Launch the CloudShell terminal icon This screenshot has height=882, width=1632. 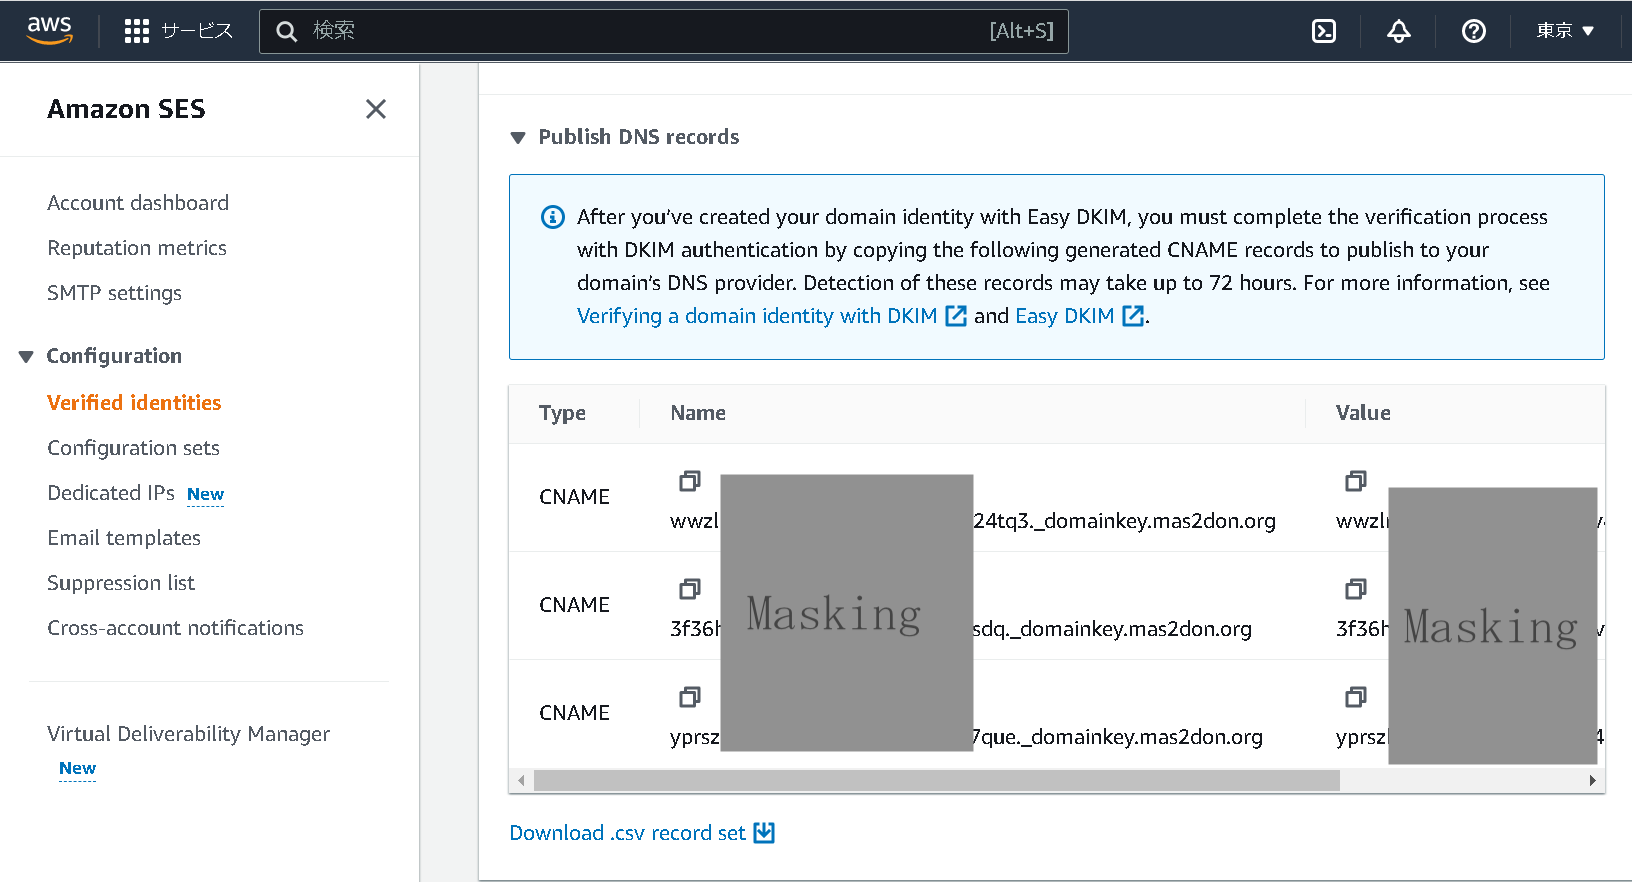pos(1324,31)
